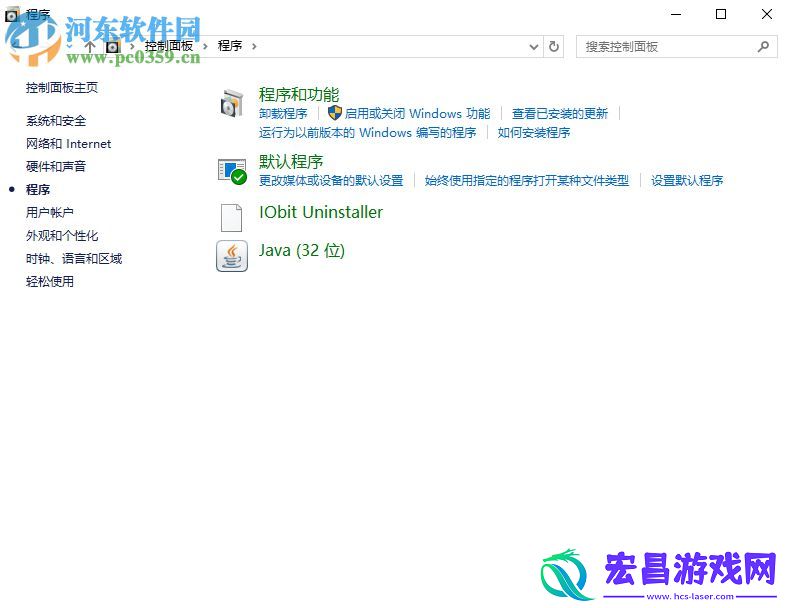
Task: Open 网络和 Internet category in sidebar
Action: point(69,144)
